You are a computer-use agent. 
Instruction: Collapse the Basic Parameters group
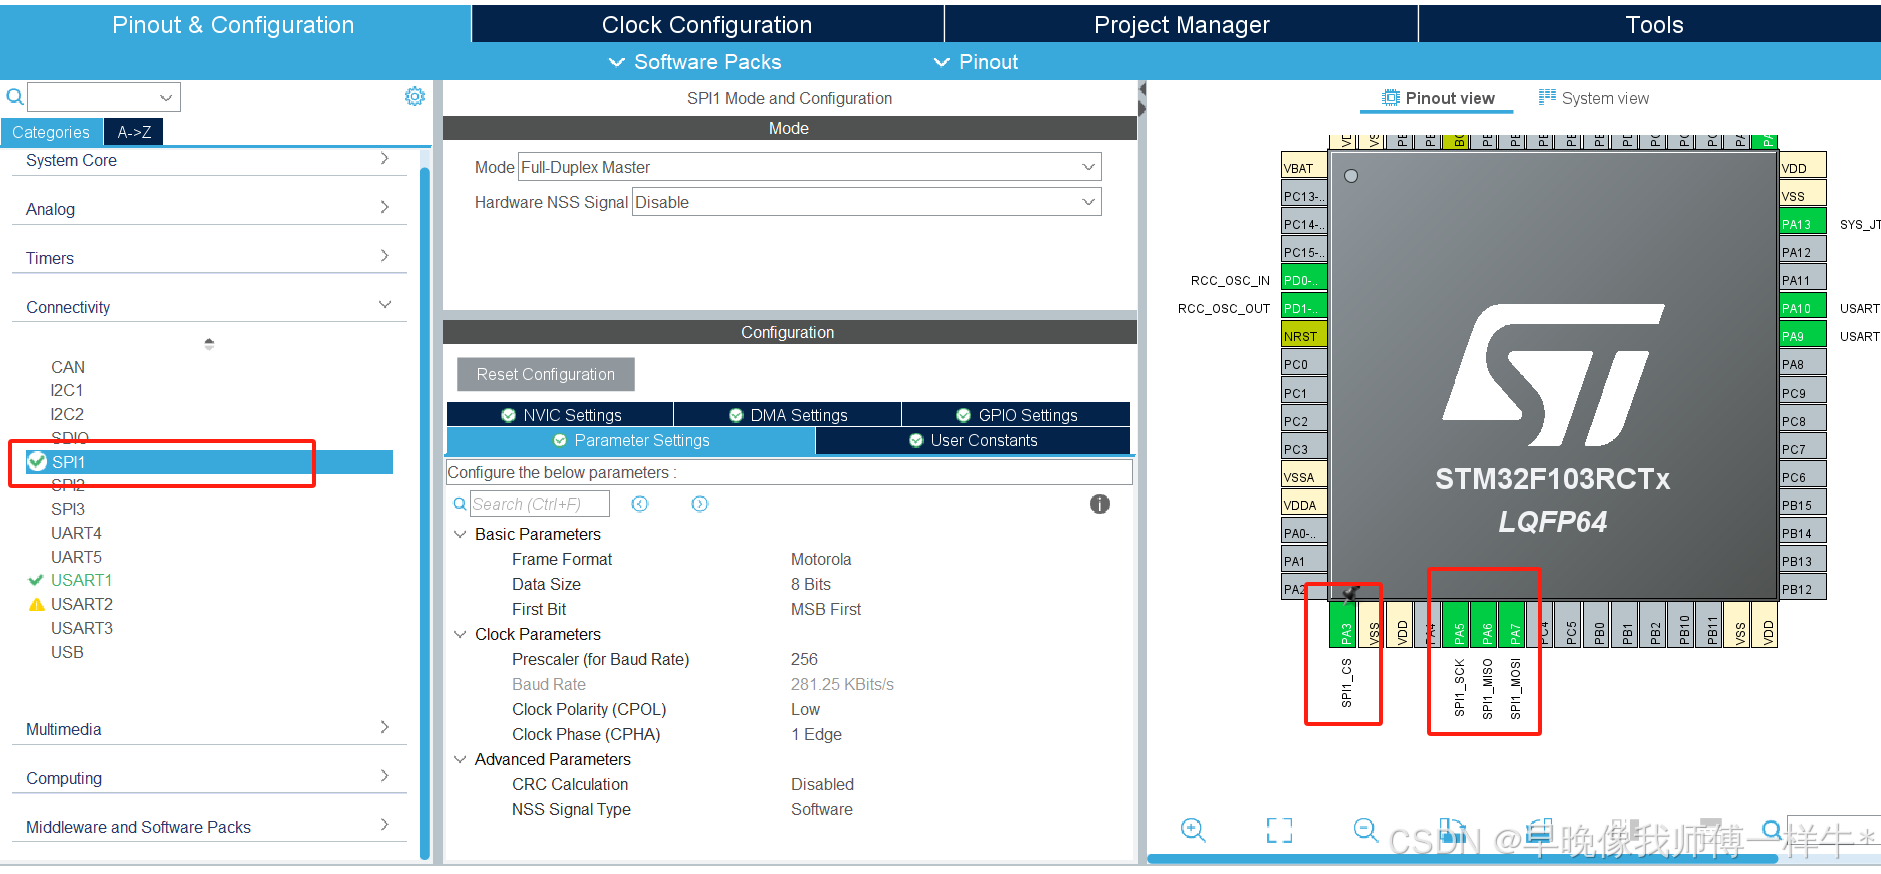pos(460,534)
